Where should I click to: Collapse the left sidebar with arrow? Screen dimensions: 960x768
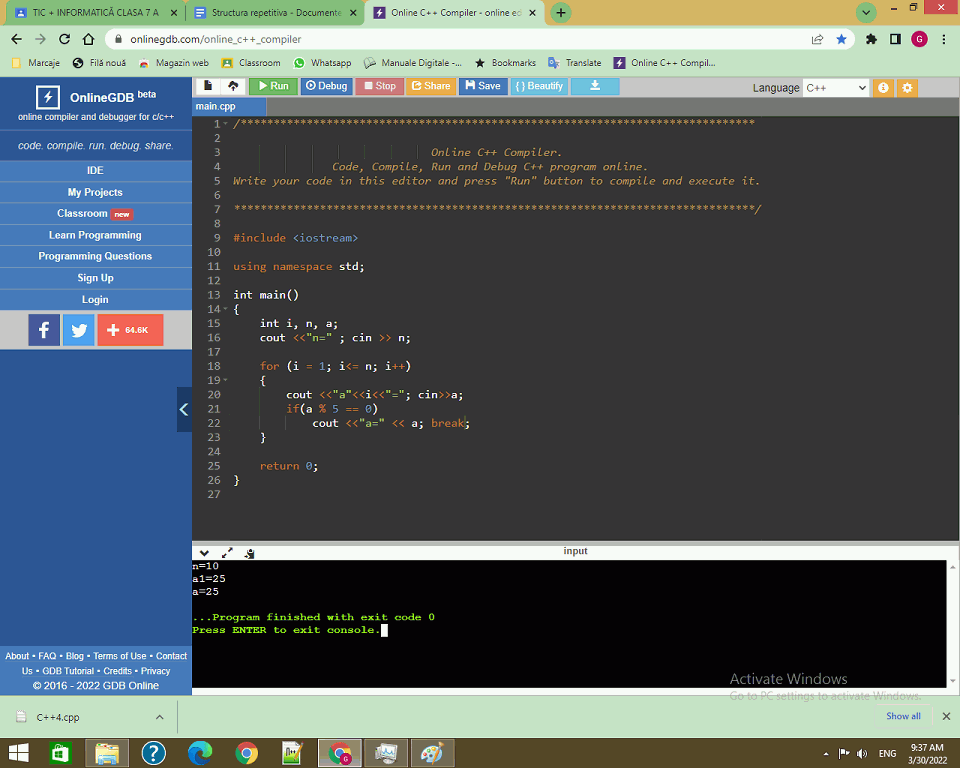[x=184, y=409]
